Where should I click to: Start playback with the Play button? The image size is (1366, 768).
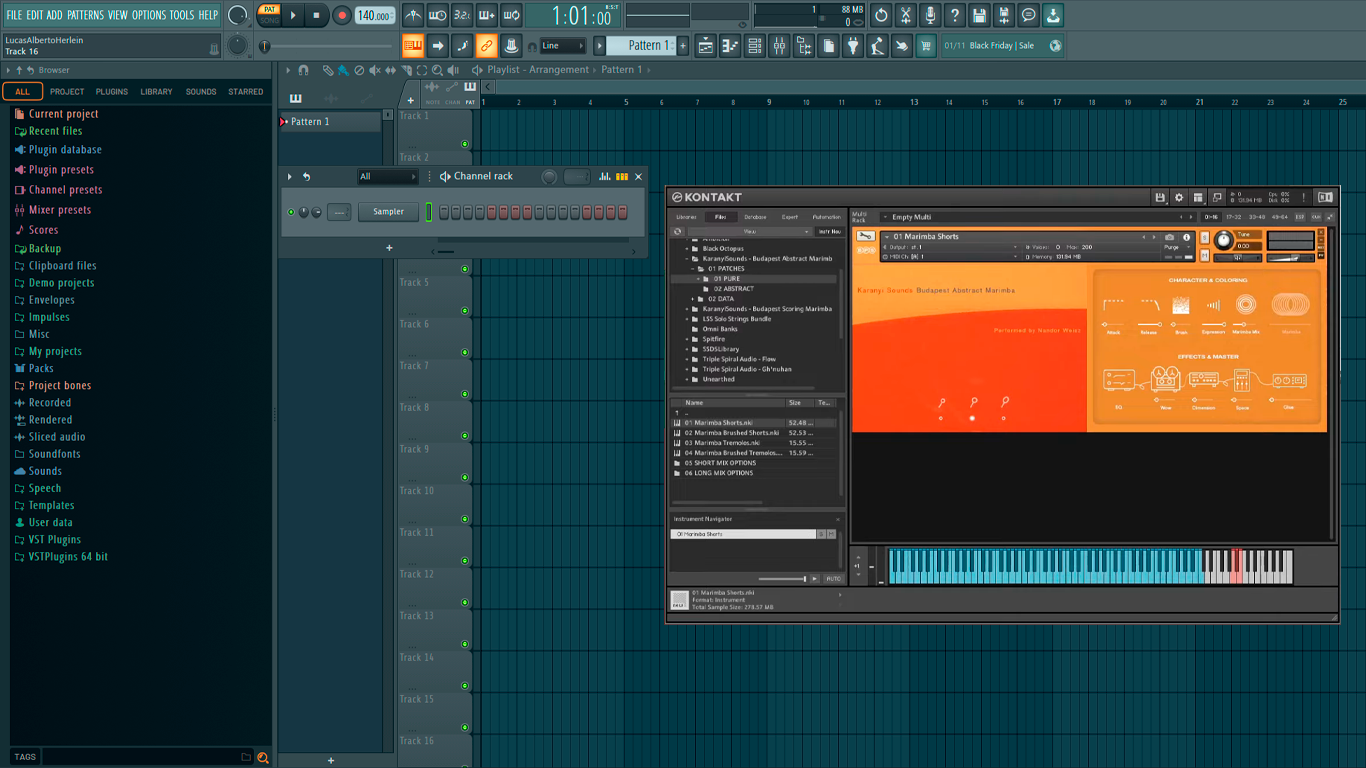[x=293, y=15]
